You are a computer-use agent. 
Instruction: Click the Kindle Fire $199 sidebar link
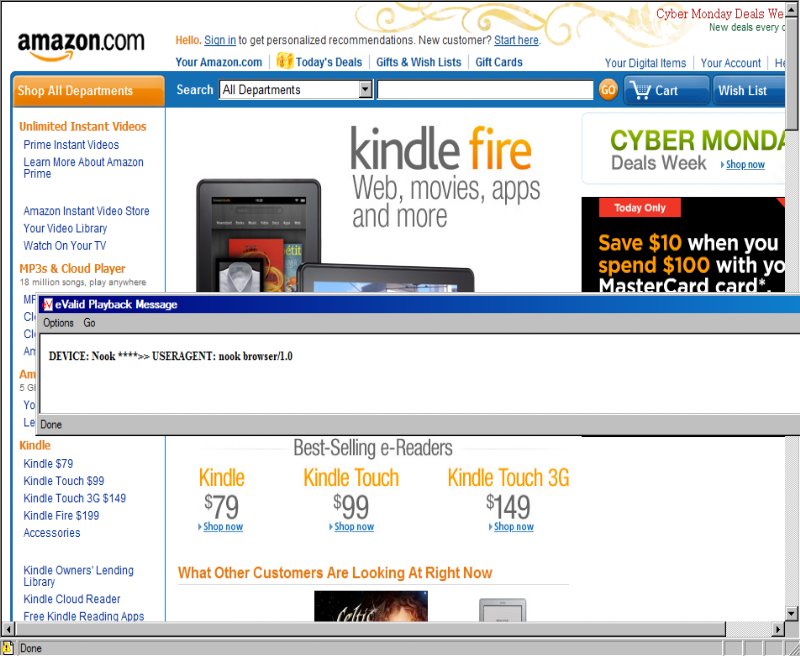[61, 515]
